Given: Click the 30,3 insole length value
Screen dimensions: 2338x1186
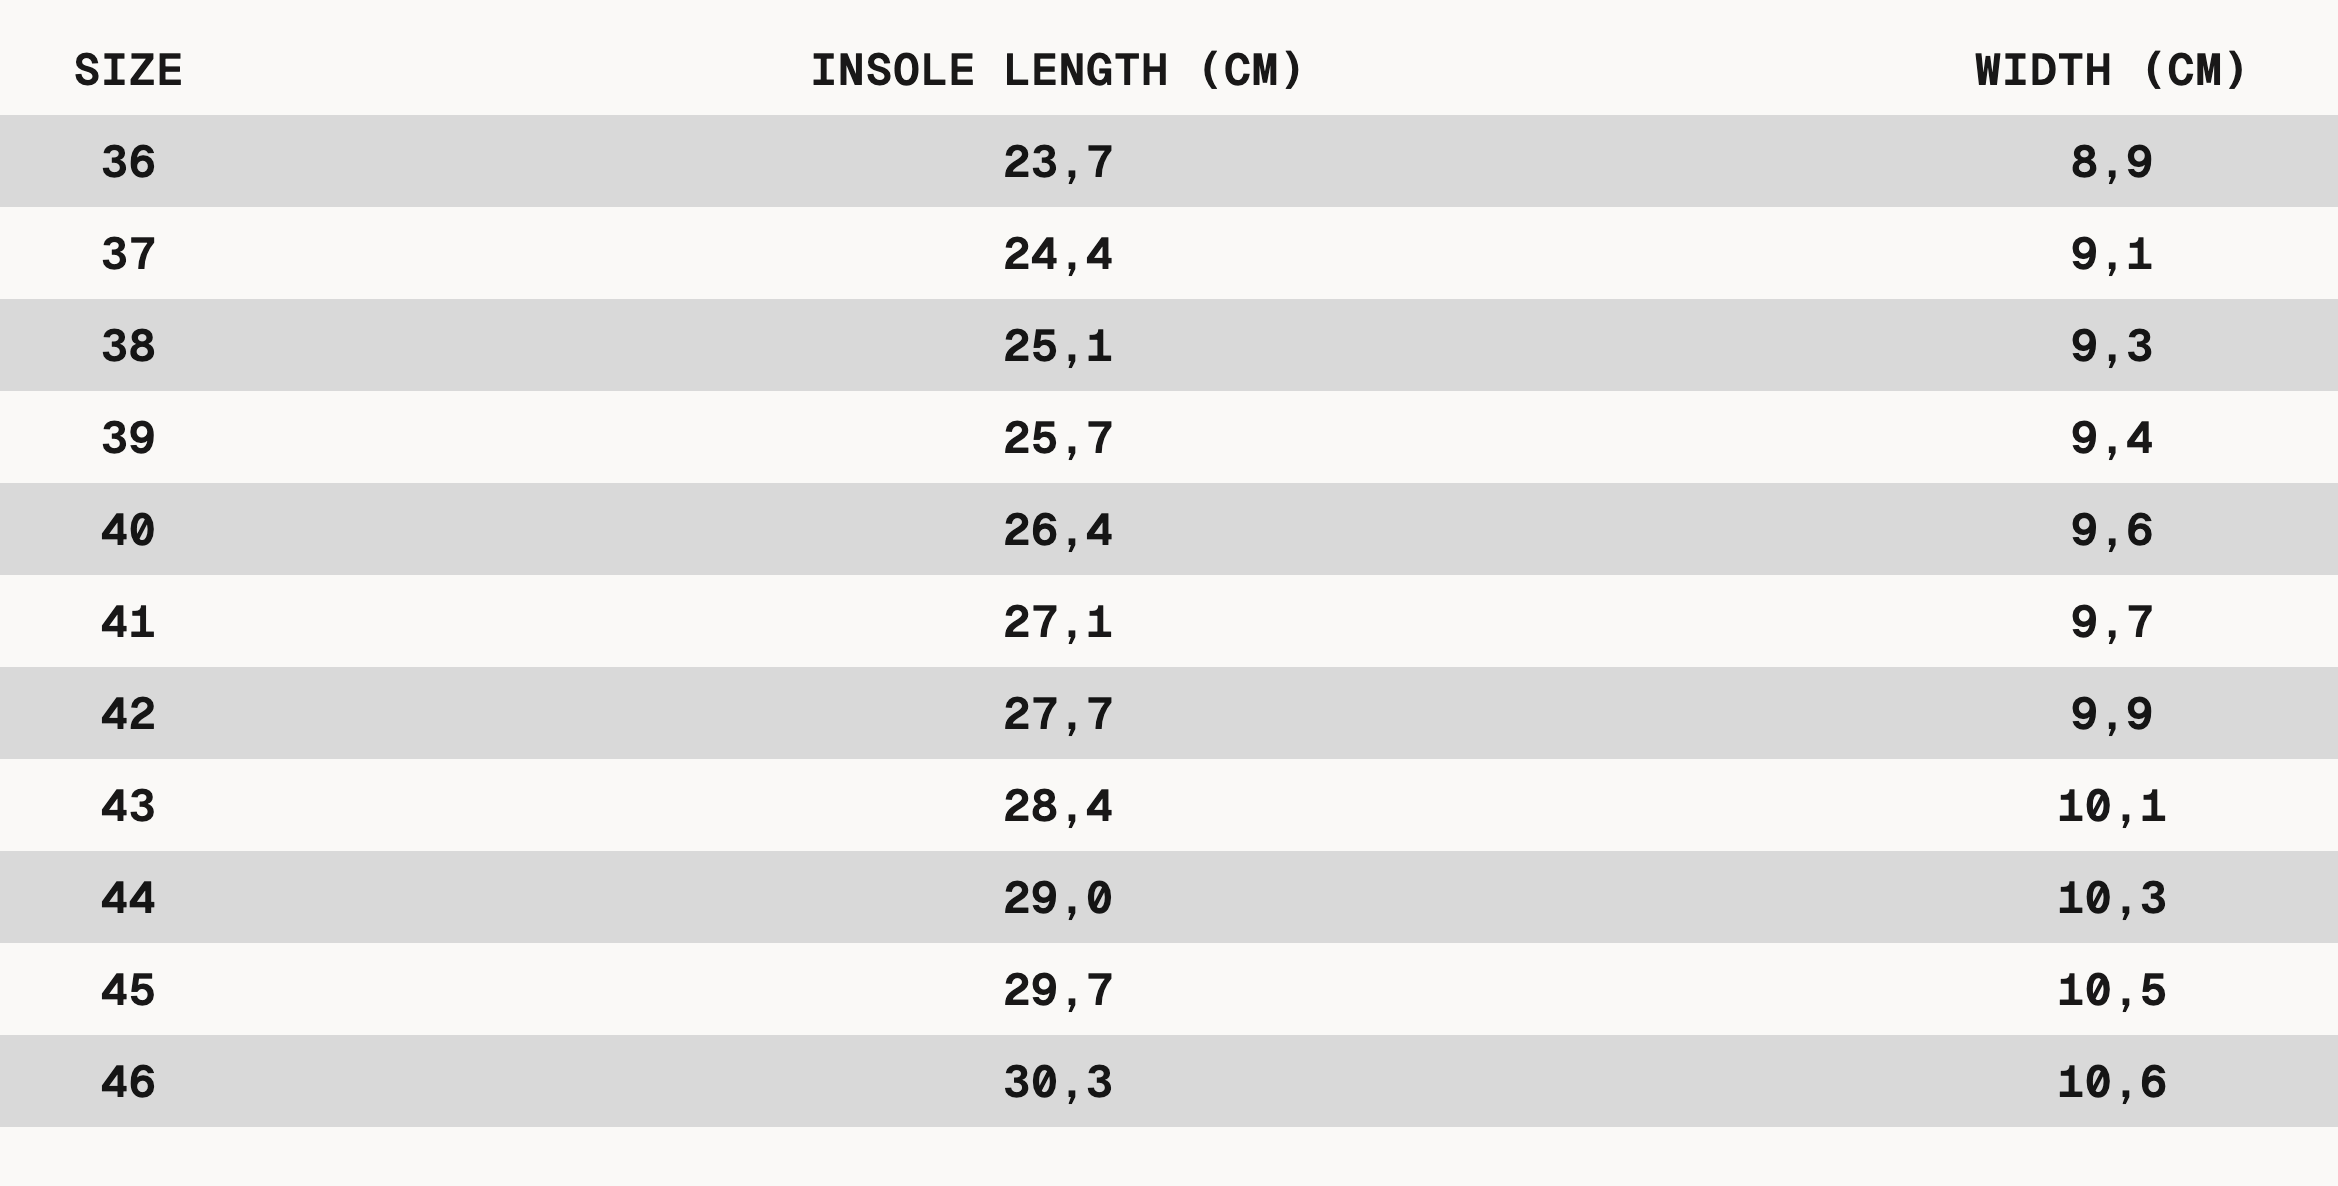Looking at the screenshot, I should pos(1057,1082).
